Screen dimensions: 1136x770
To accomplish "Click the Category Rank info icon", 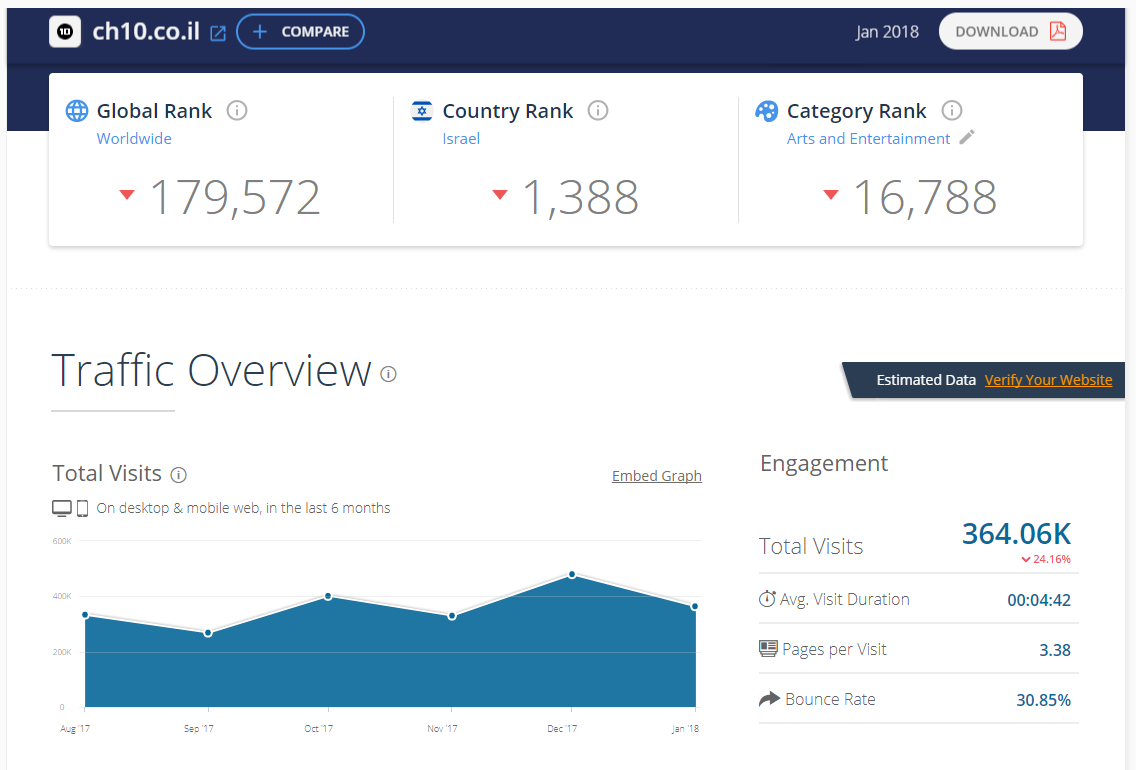I will [952, 111].
